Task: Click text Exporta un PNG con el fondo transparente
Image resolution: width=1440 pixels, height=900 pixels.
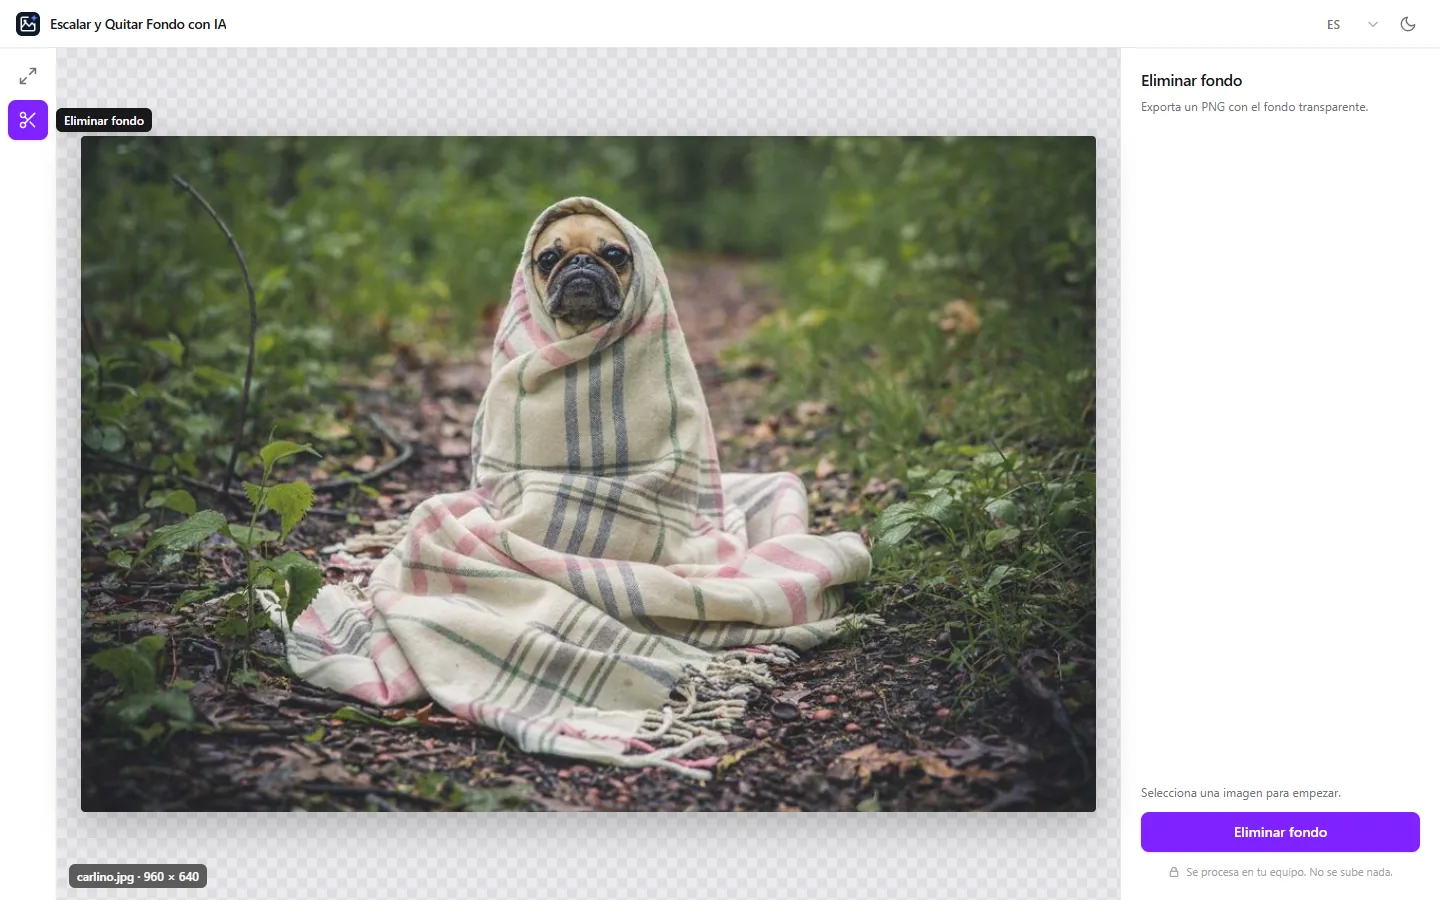Action: point(1254,107)
